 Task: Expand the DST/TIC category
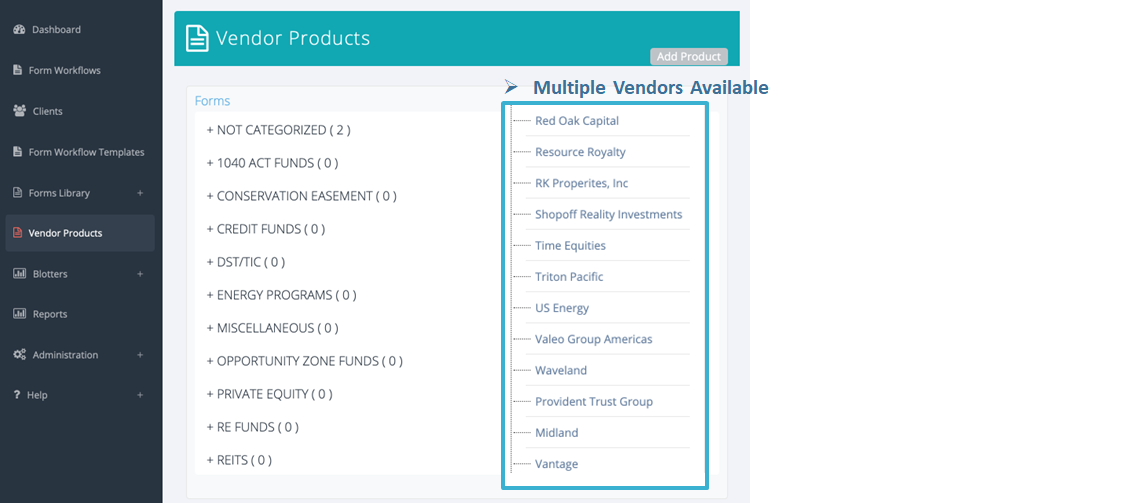click(245, 263)
